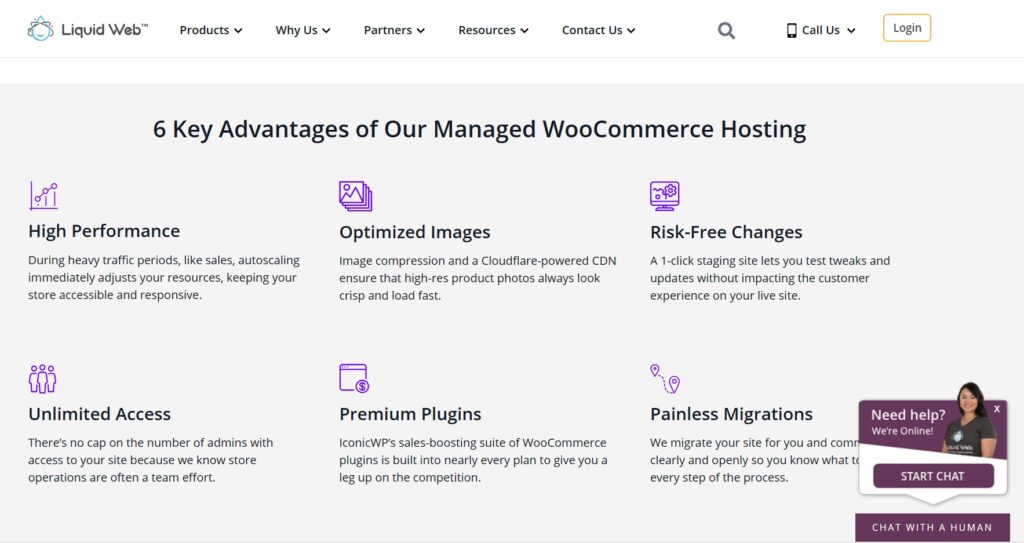This screenshot has height=543, width=1024.
Task: Click the Risk-Free Changes monitor gear icon
Action: point(665,195)
